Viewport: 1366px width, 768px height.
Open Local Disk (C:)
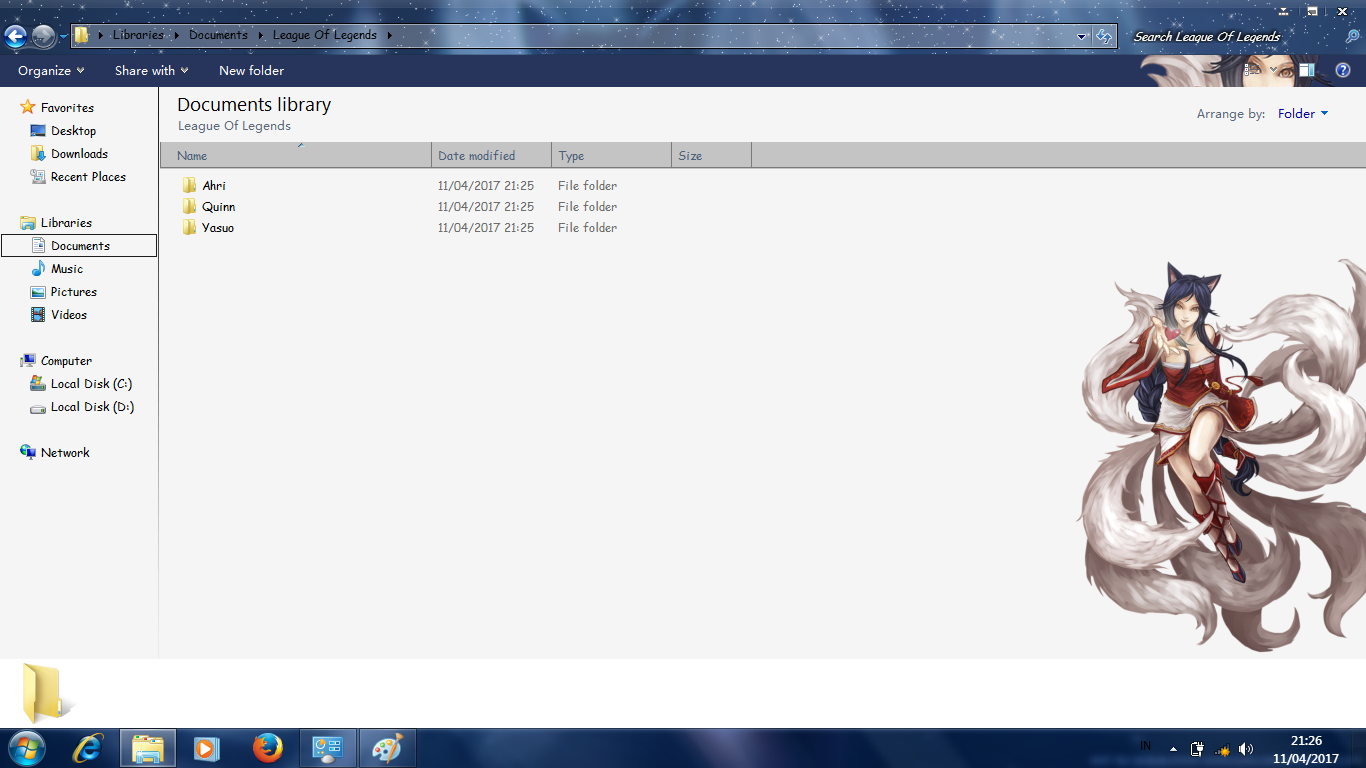pyautogui.click(x=91, y=384)
